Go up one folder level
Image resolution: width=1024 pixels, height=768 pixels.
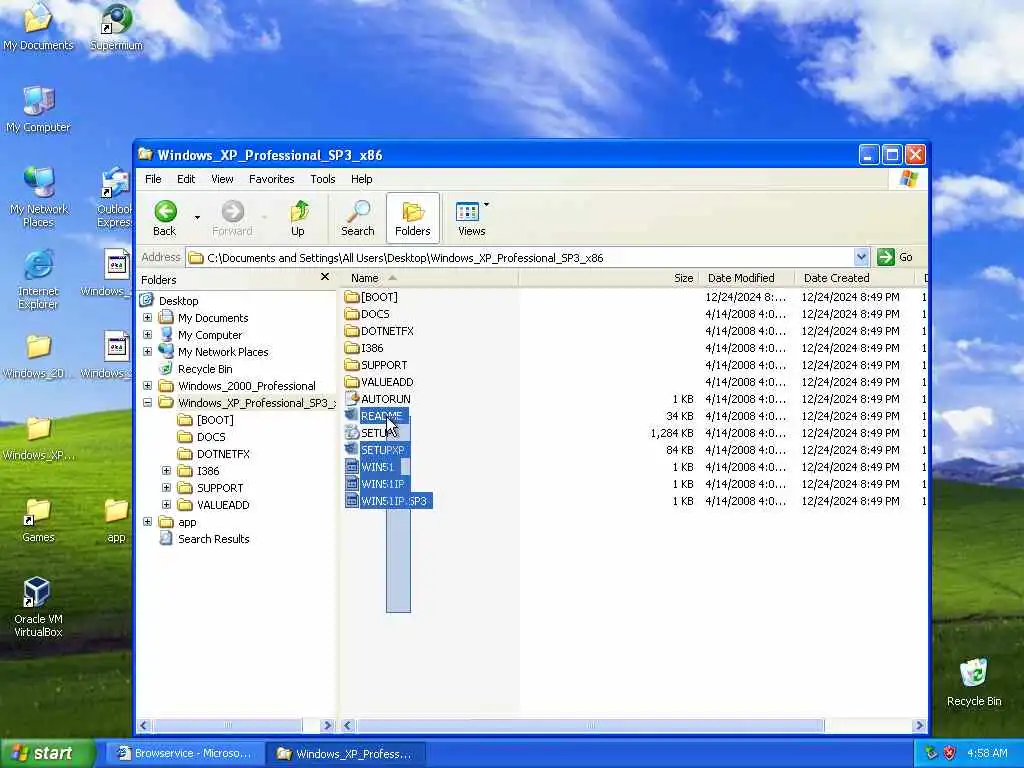[298, 218]
